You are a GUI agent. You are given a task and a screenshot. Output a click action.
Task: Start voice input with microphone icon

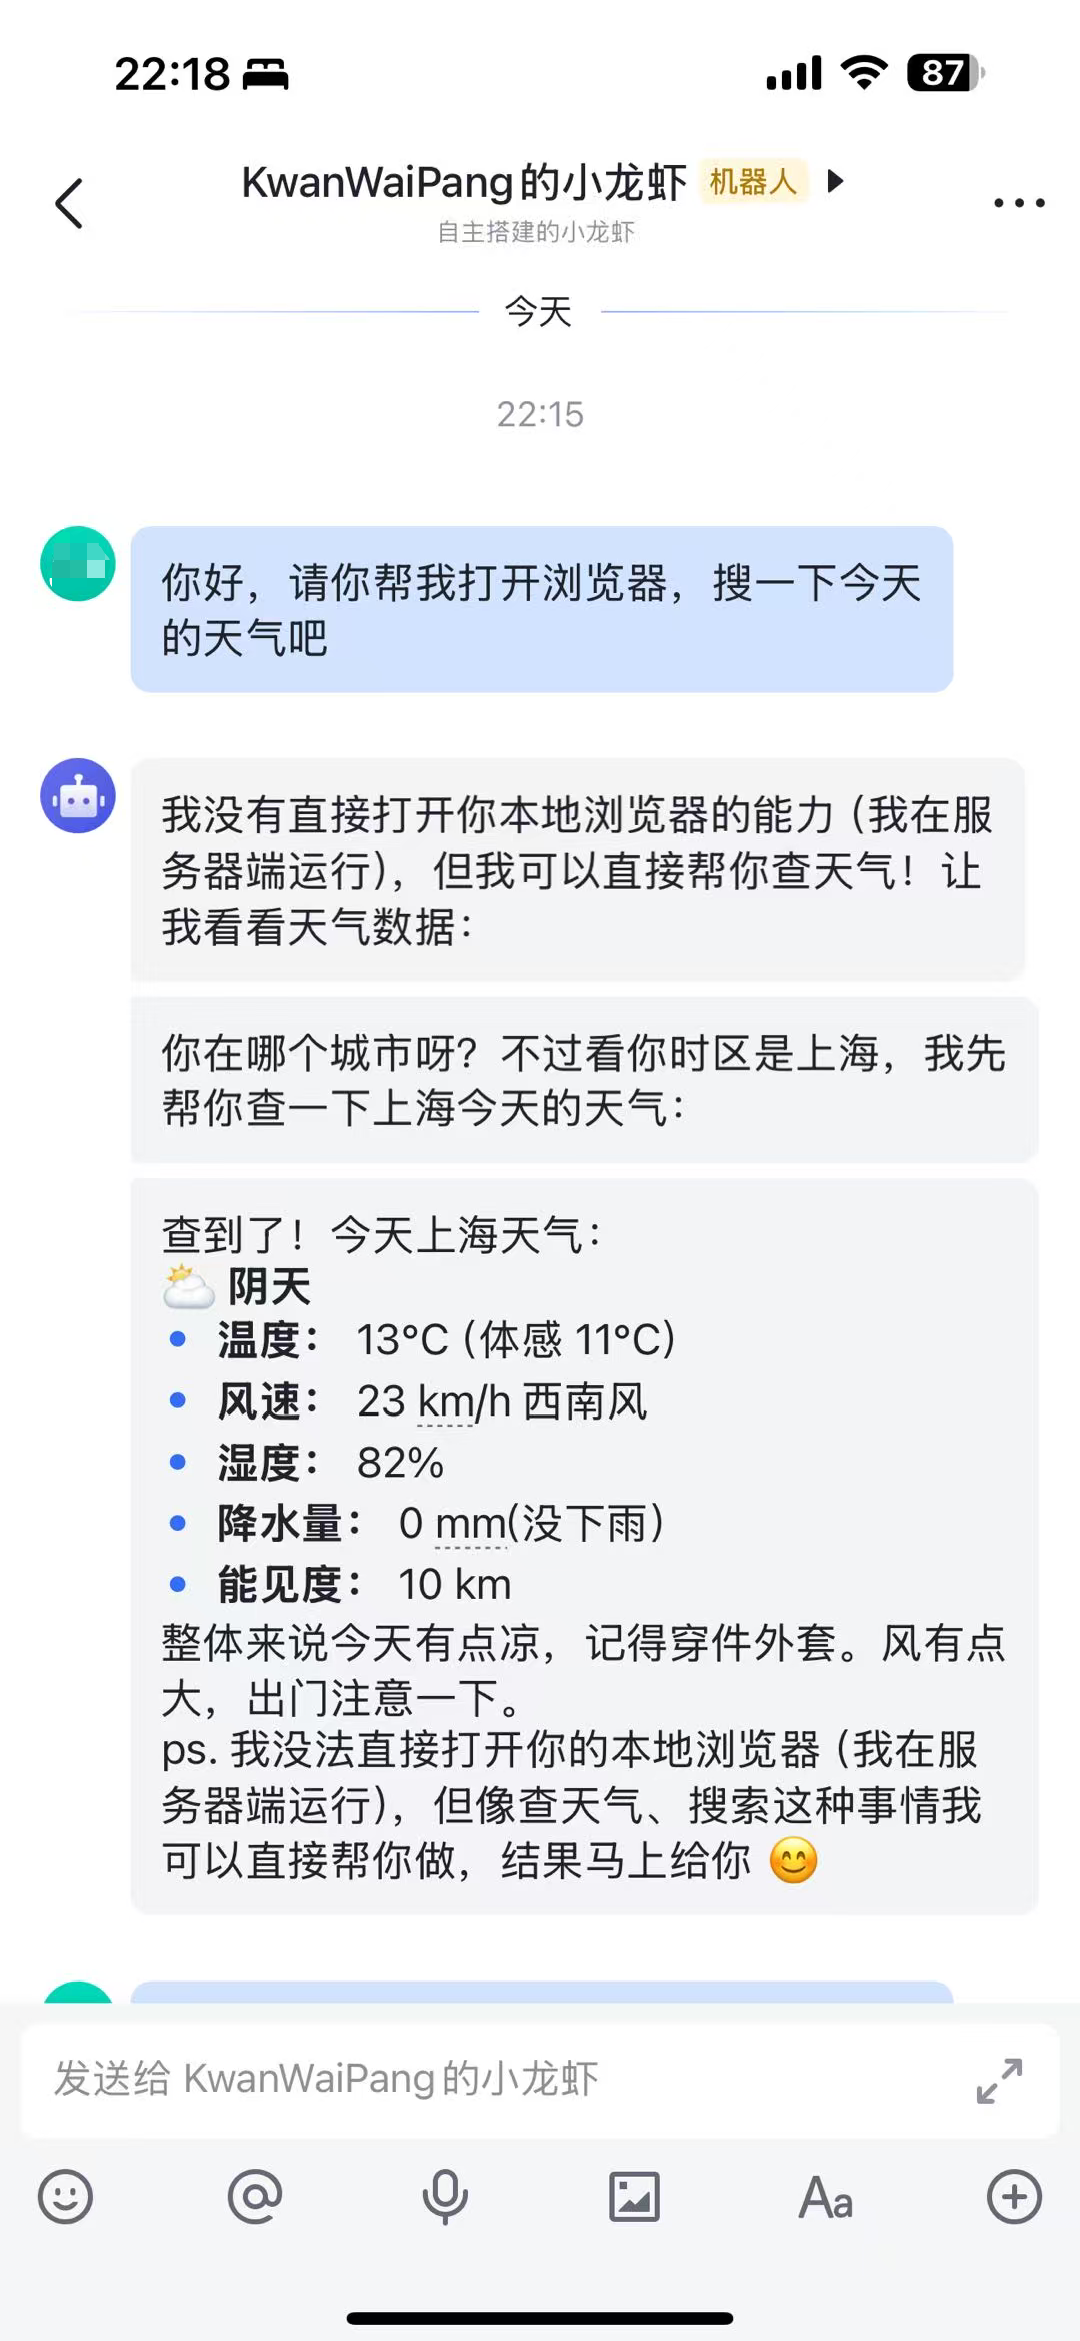click(x=445, y=2197)
